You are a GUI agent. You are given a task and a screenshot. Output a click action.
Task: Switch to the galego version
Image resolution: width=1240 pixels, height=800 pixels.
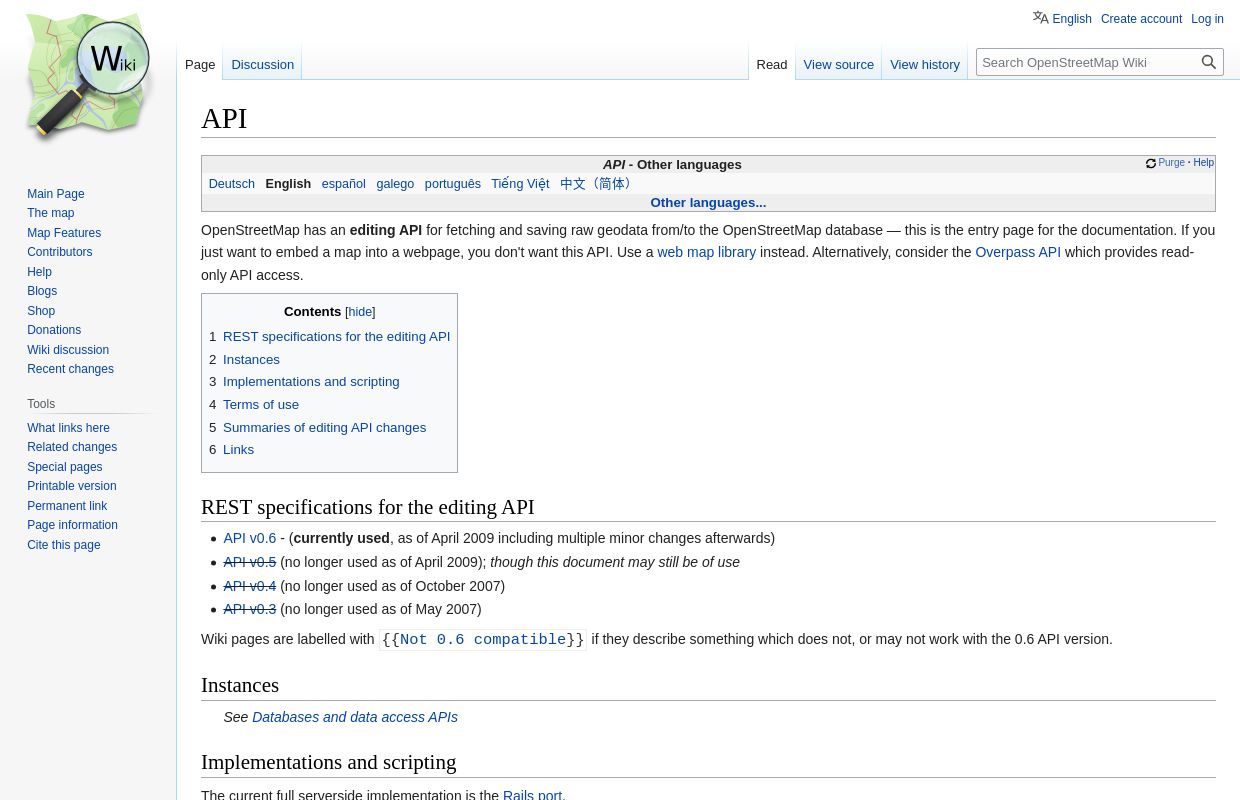click(x=395, y=184)
